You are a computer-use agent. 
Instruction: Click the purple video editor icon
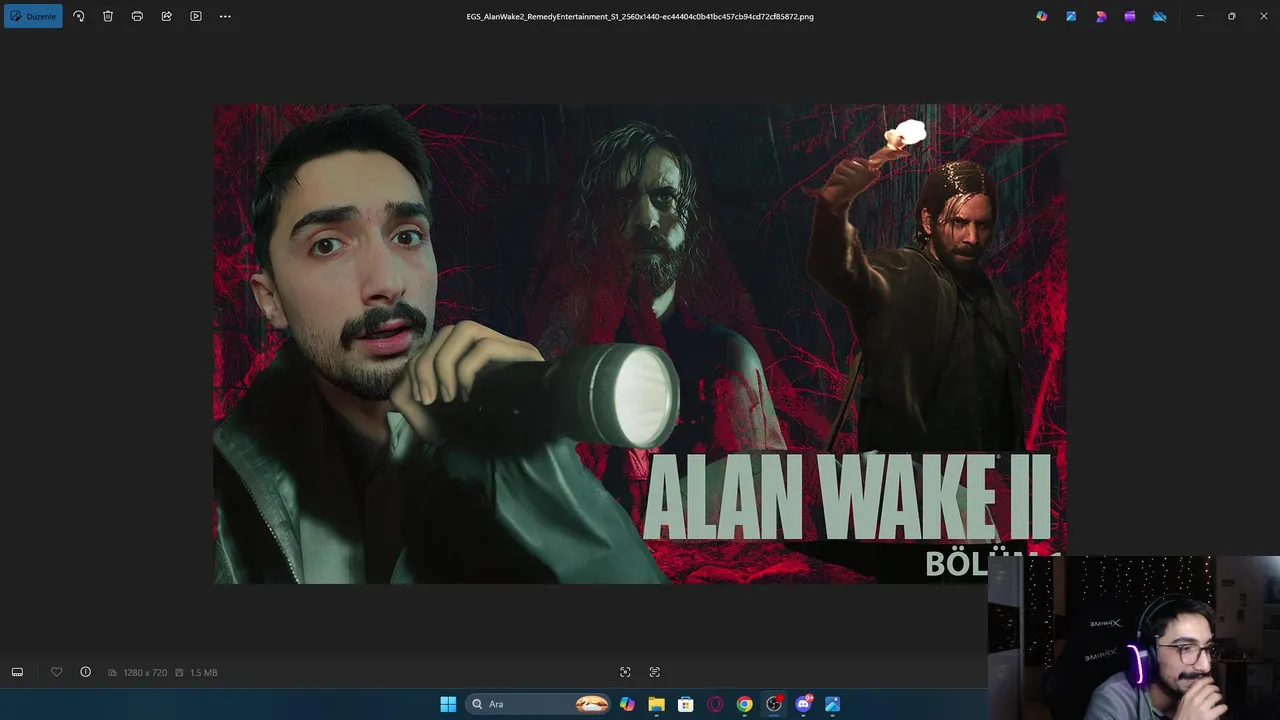pos(1130,16)
